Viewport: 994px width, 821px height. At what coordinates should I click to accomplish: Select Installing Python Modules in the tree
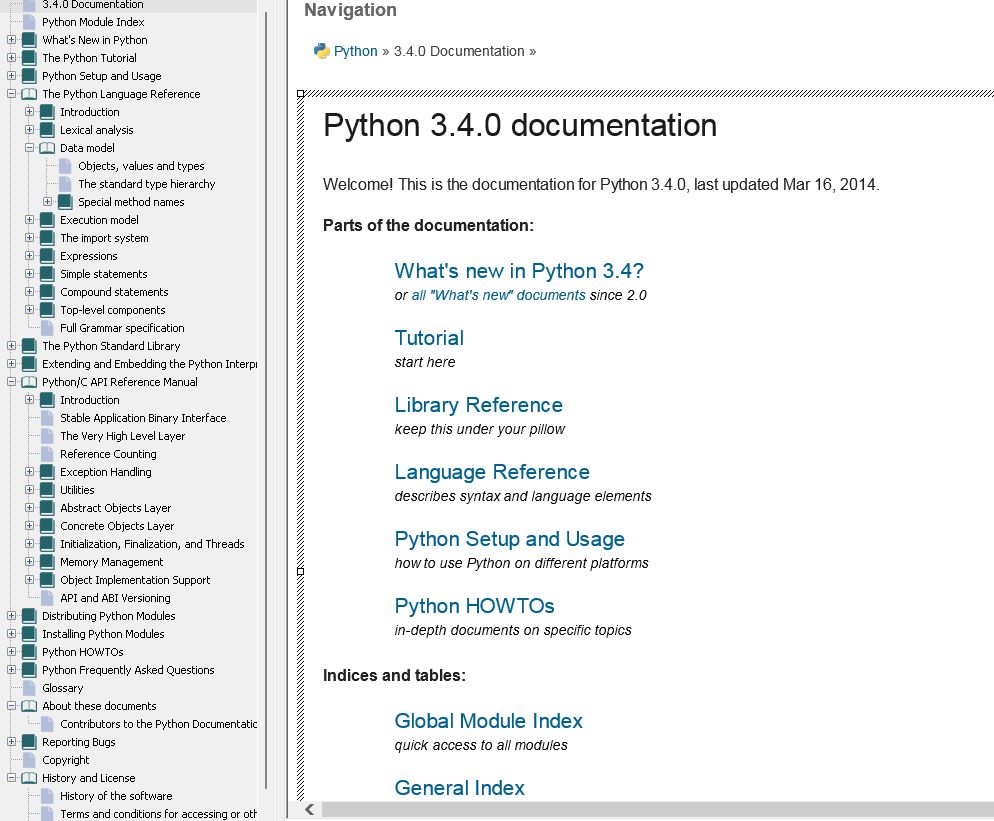tap(103, 634)
